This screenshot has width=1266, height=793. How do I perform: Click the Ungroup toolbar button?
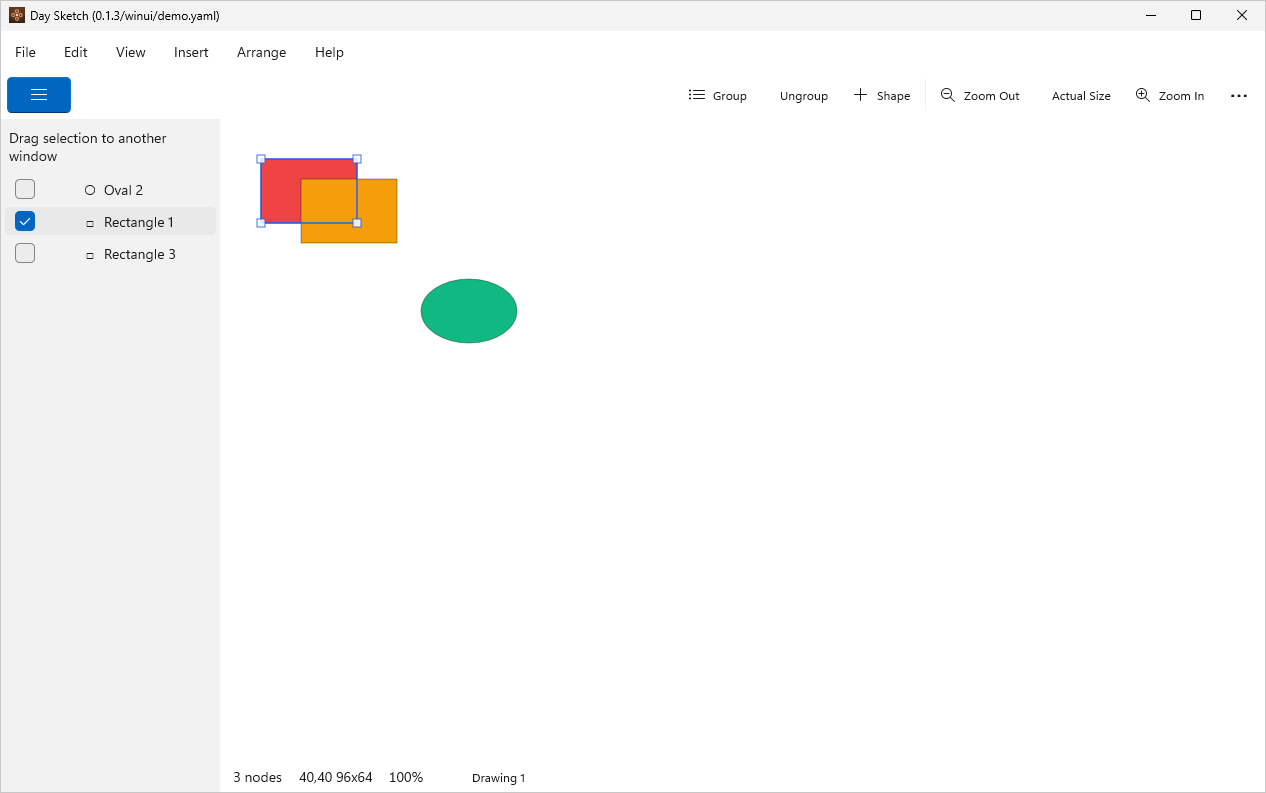click(804, 96)
